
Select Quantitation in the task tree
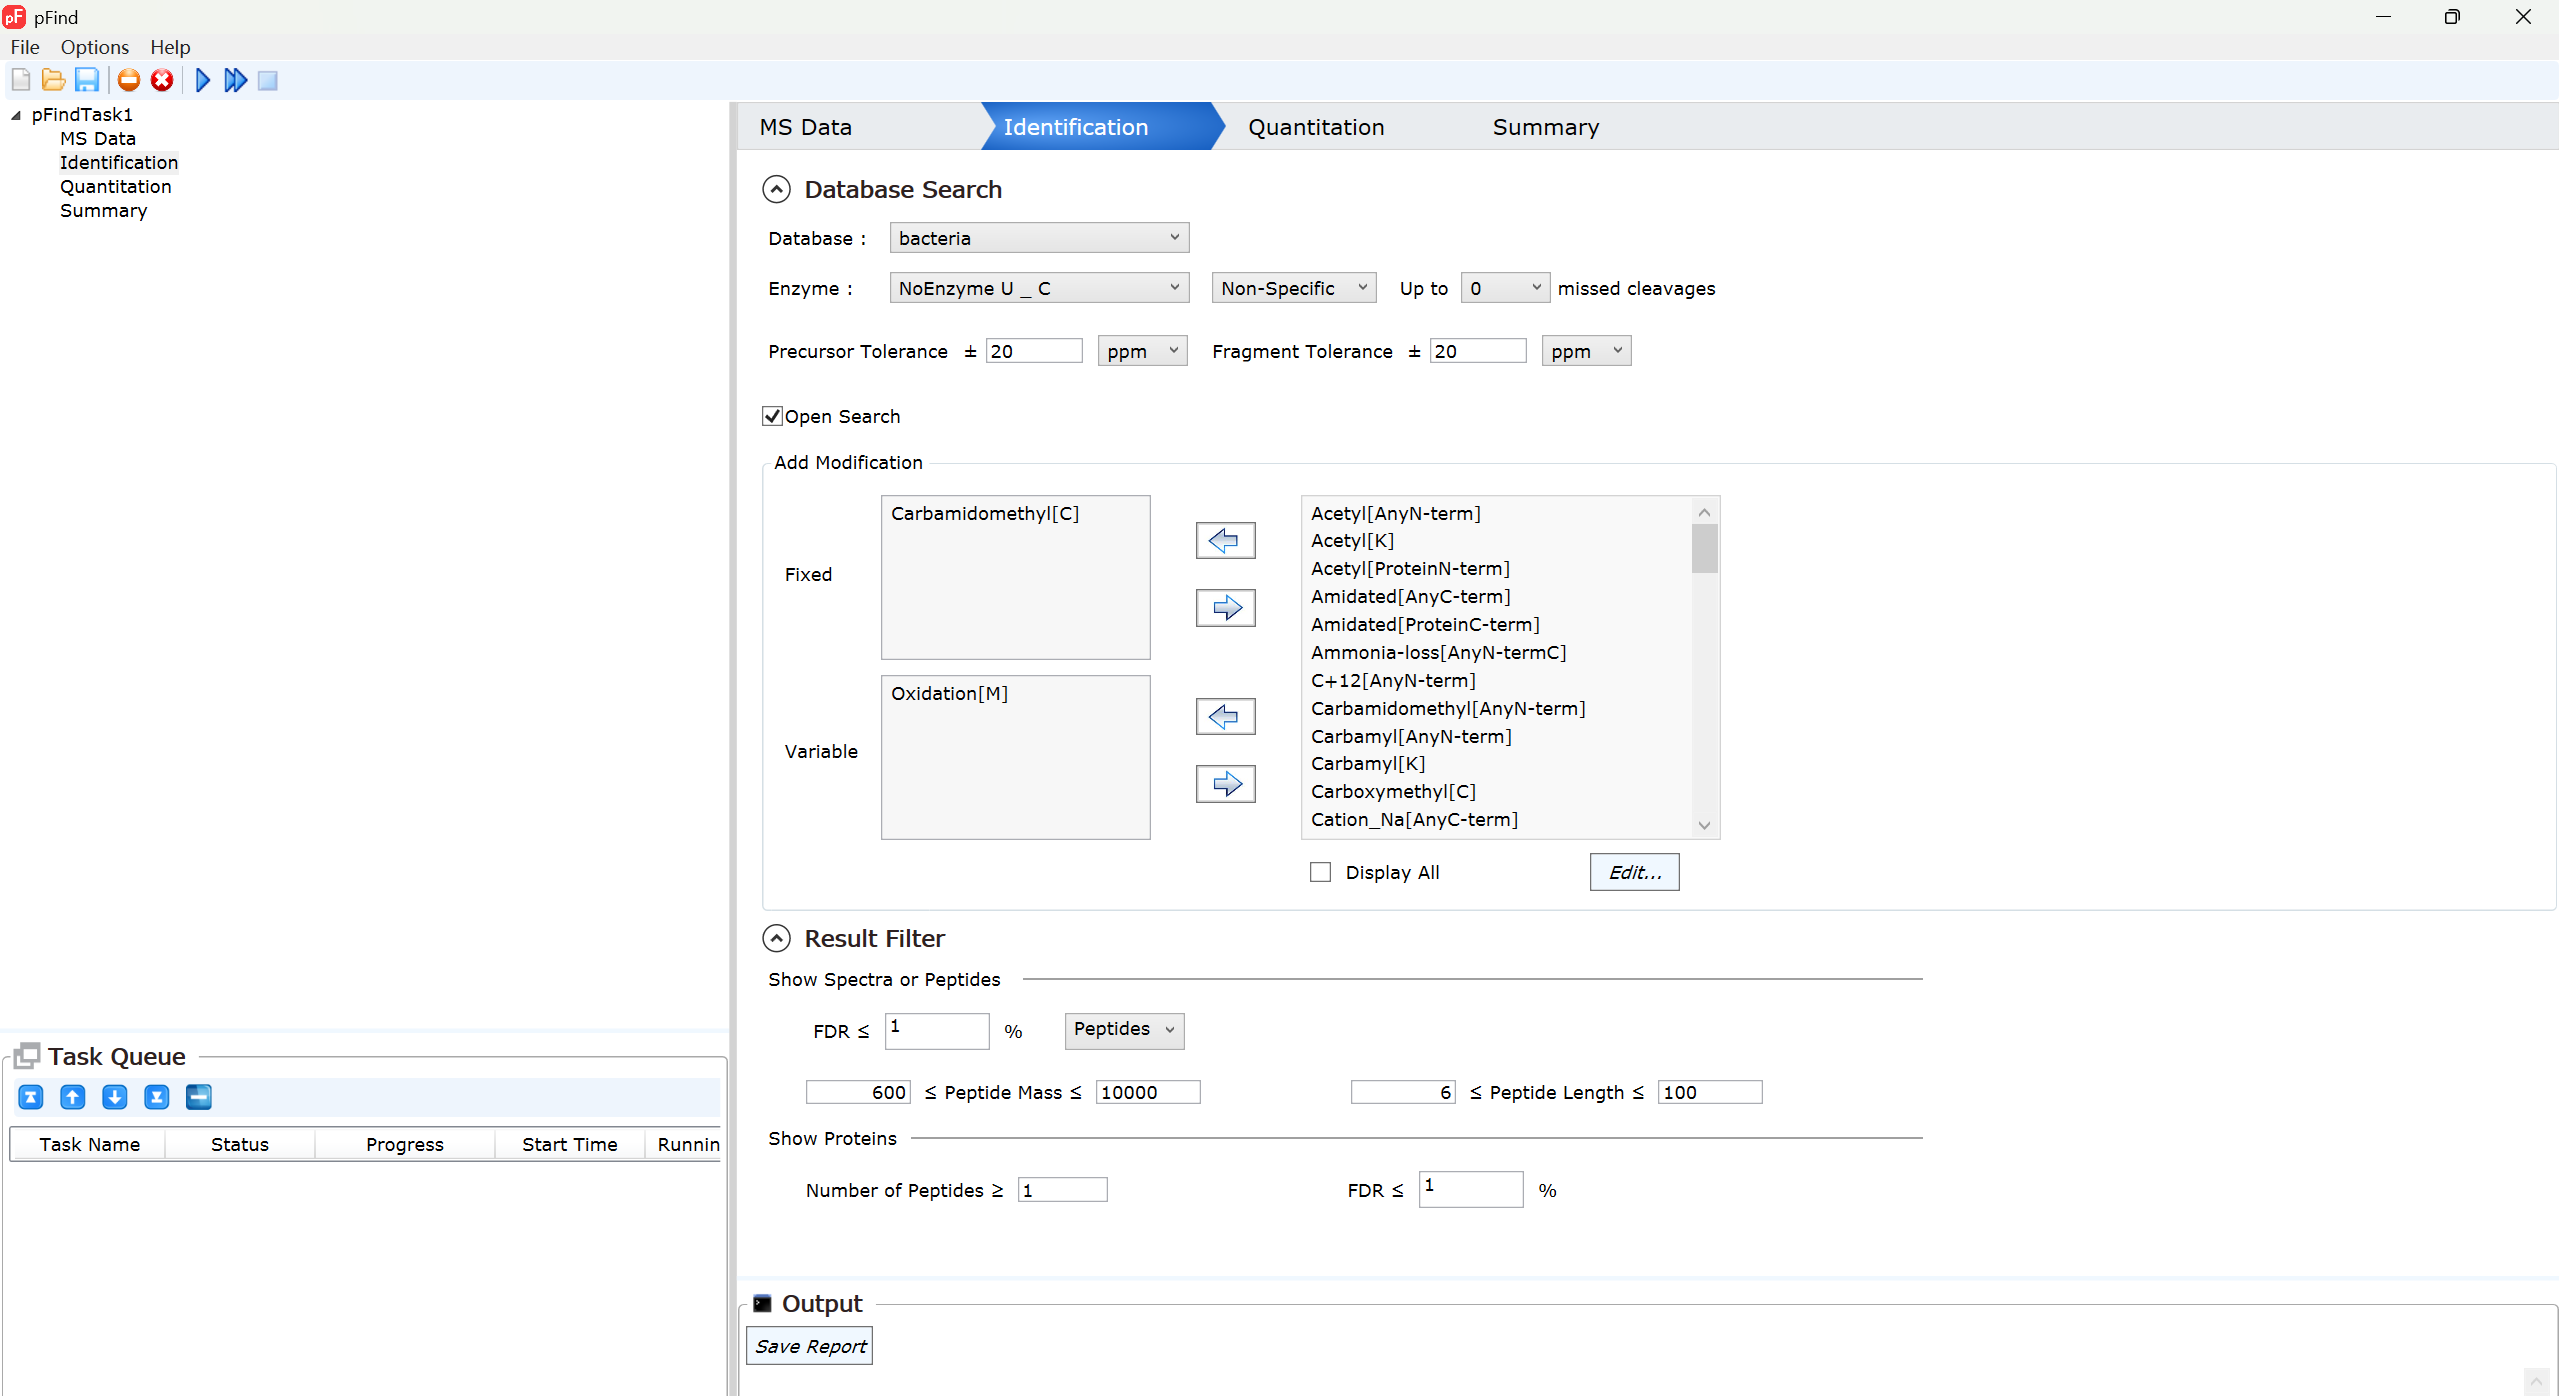click(x=115, y=187)
